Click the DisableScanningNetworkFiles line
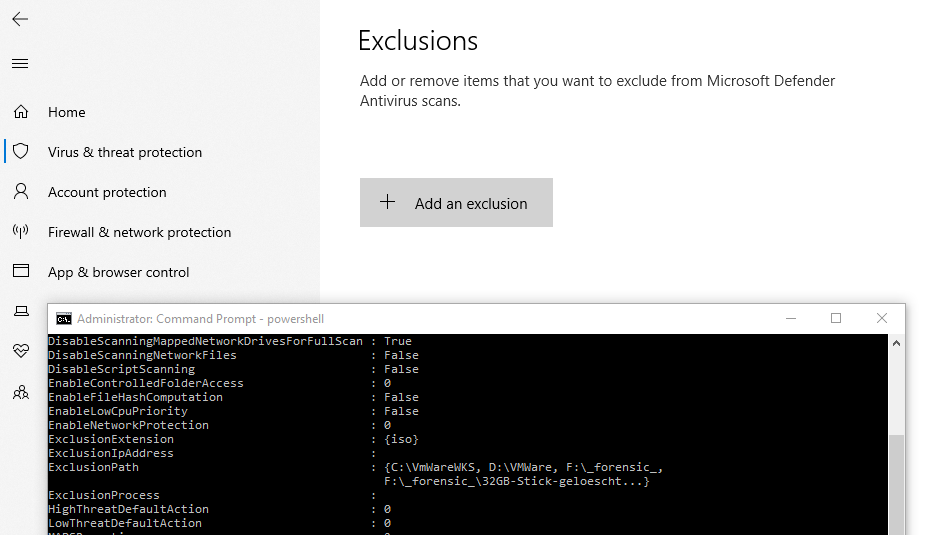This screenshot has height=535, width=951. click(233, 355)
